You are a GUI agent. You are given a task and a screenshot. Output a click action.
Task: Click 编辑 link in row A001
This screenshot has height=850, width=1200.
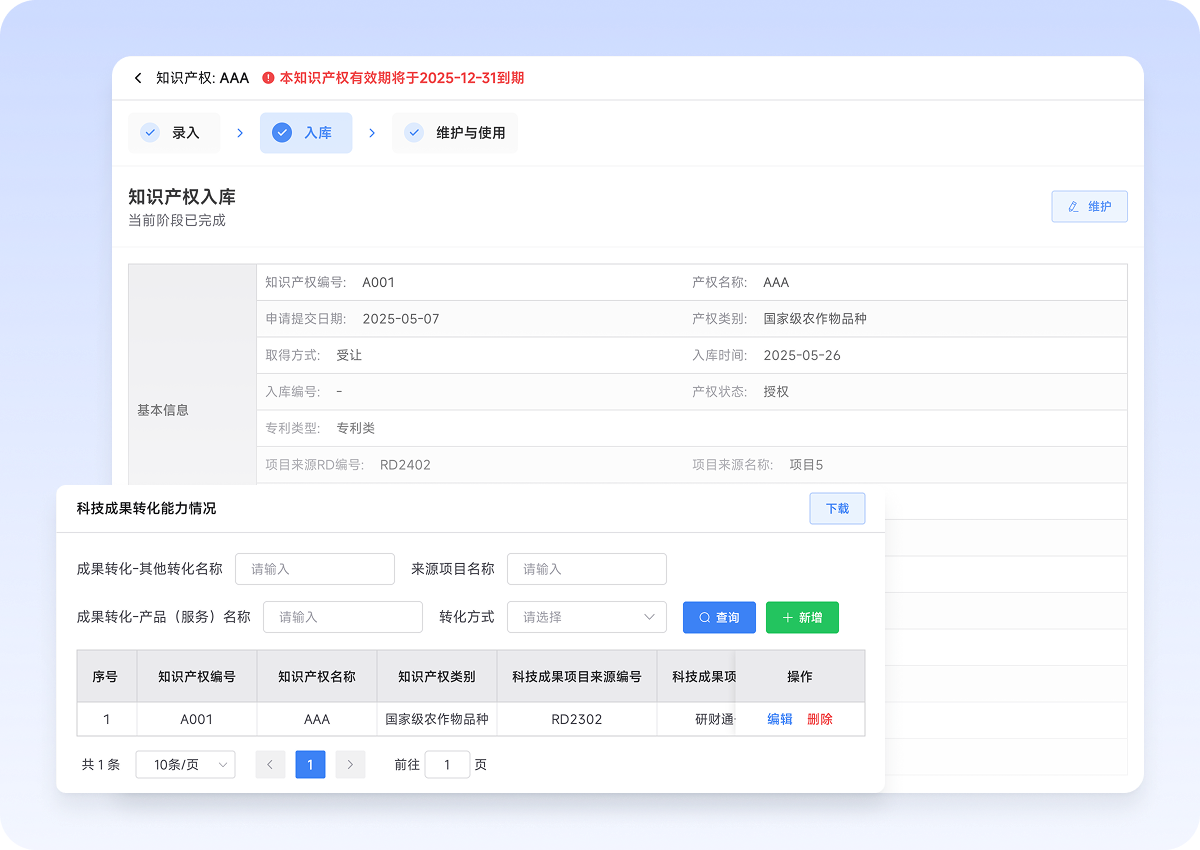[780, 719]
